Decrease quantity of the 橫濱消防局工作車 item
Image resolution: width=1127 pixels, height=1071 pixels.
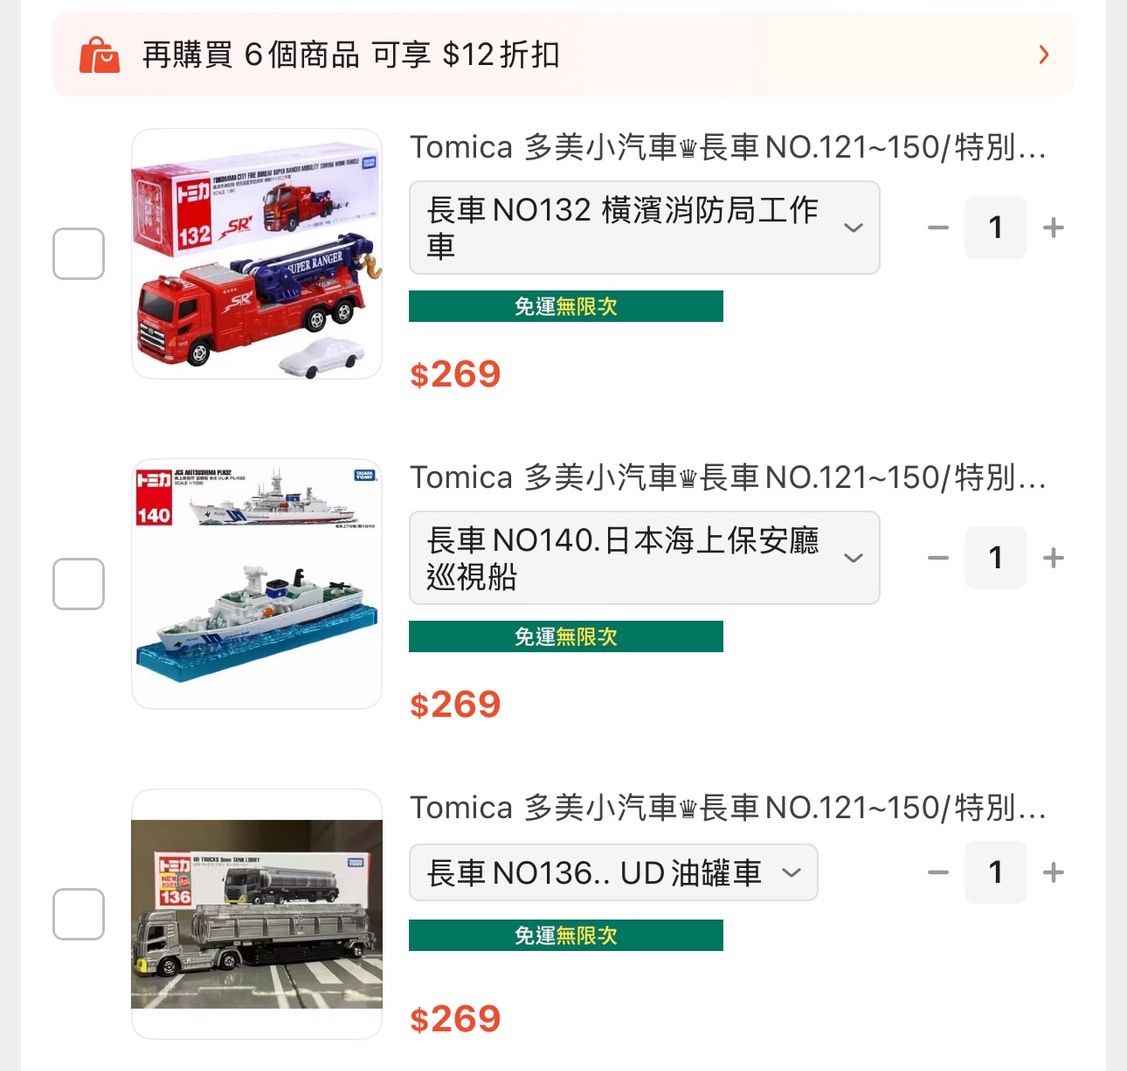[x=938, y=228]
